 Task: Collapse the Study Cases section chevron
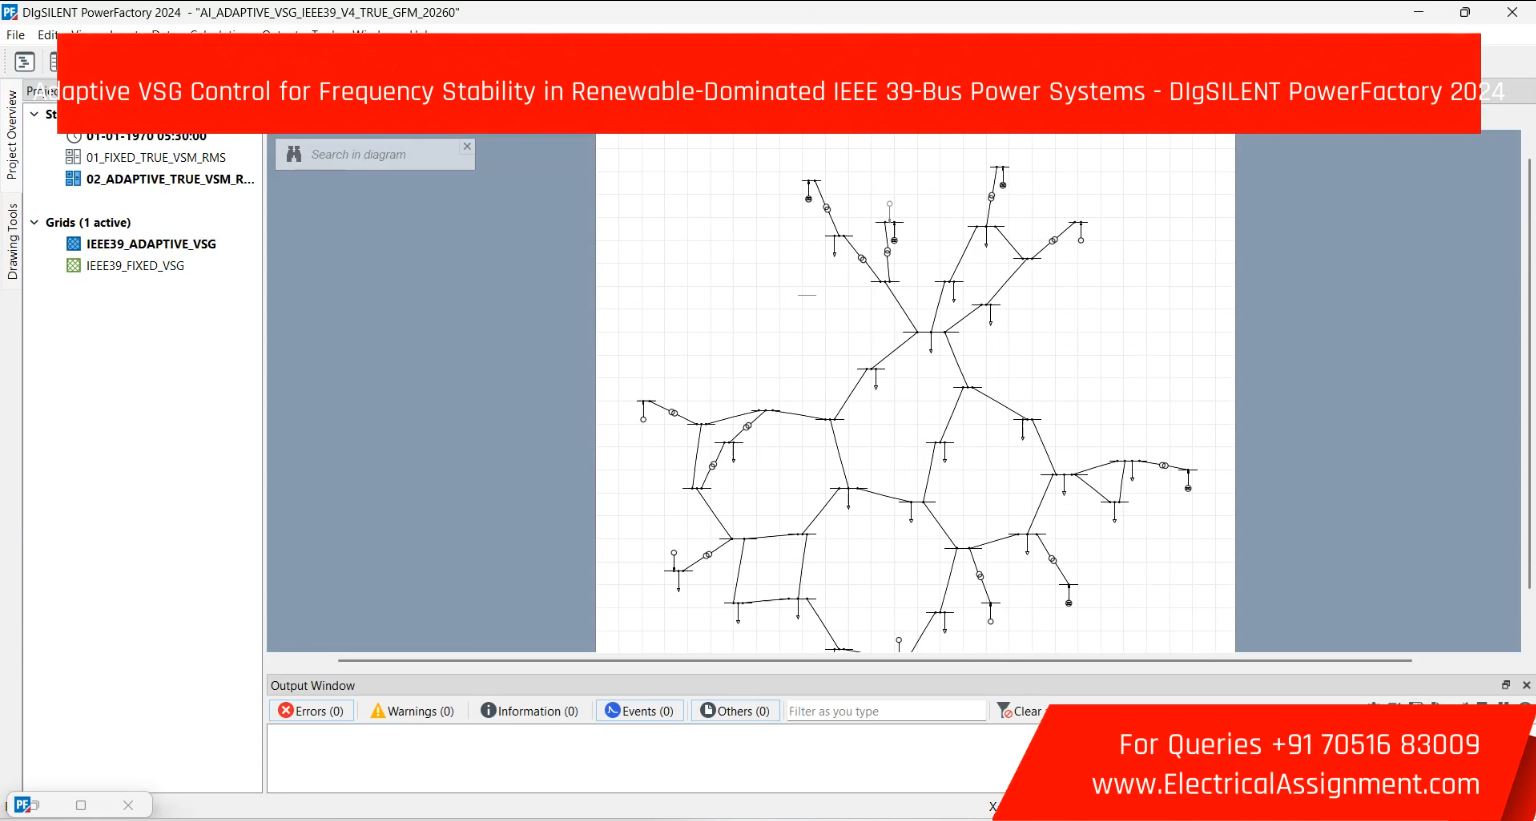(x=34, y=114)
